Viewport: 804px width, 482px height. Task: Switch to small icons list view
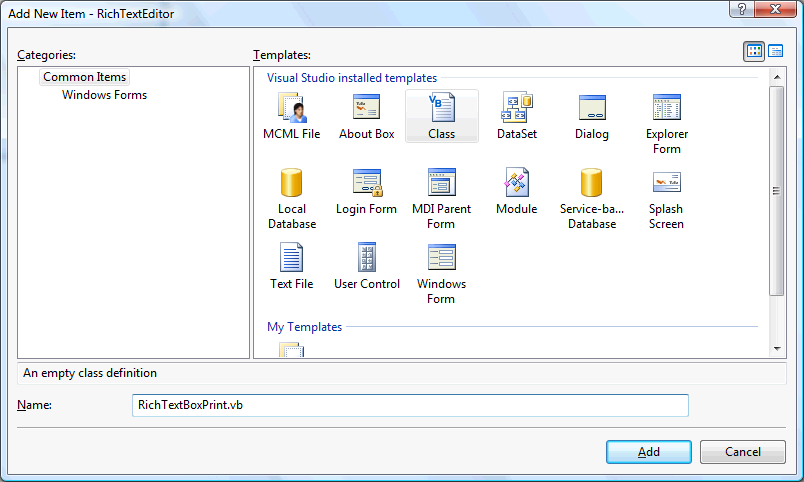[x=775, y=51]
